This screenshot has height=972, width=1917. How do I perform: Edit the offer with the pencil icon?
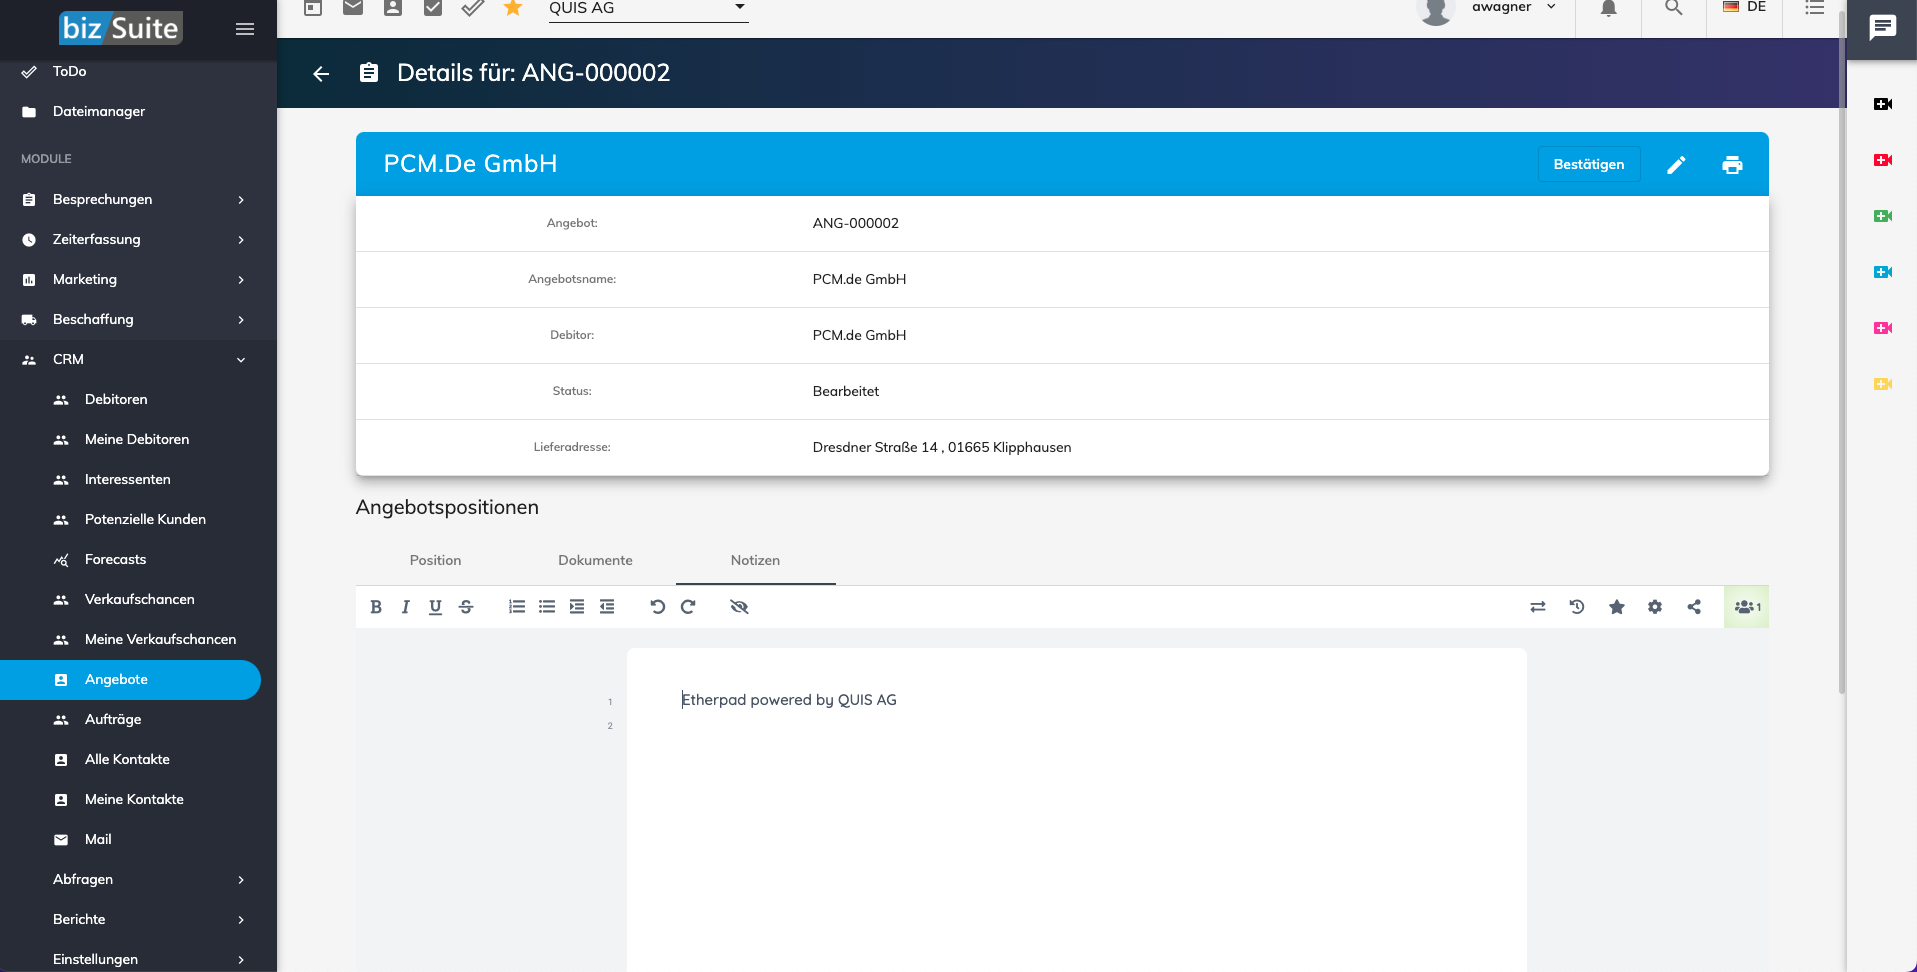click(1677, 165)
